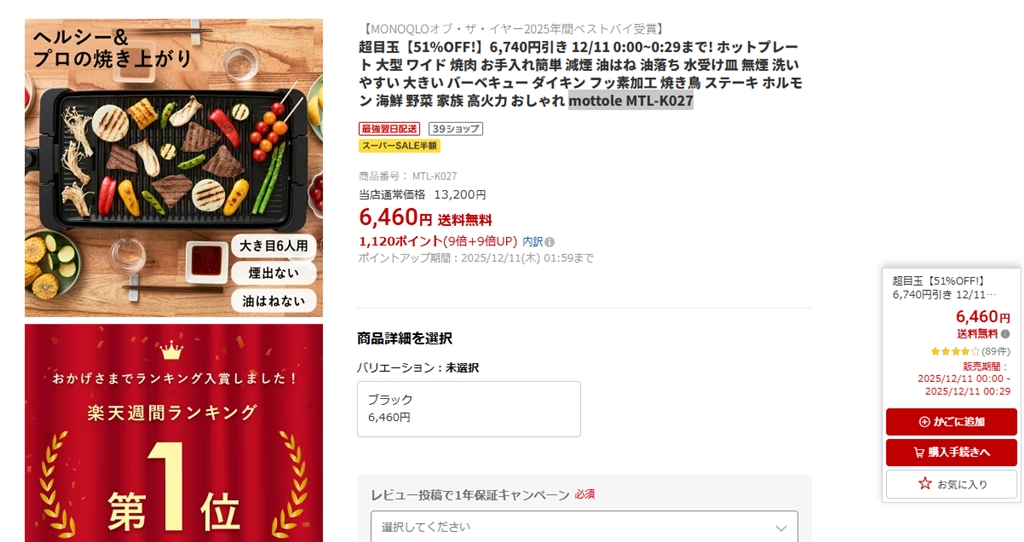Image resolution: width=1024 pixels, height=542 pixels.
Task: Click the 39ショップ badge
Action: [x=456, y=129]
